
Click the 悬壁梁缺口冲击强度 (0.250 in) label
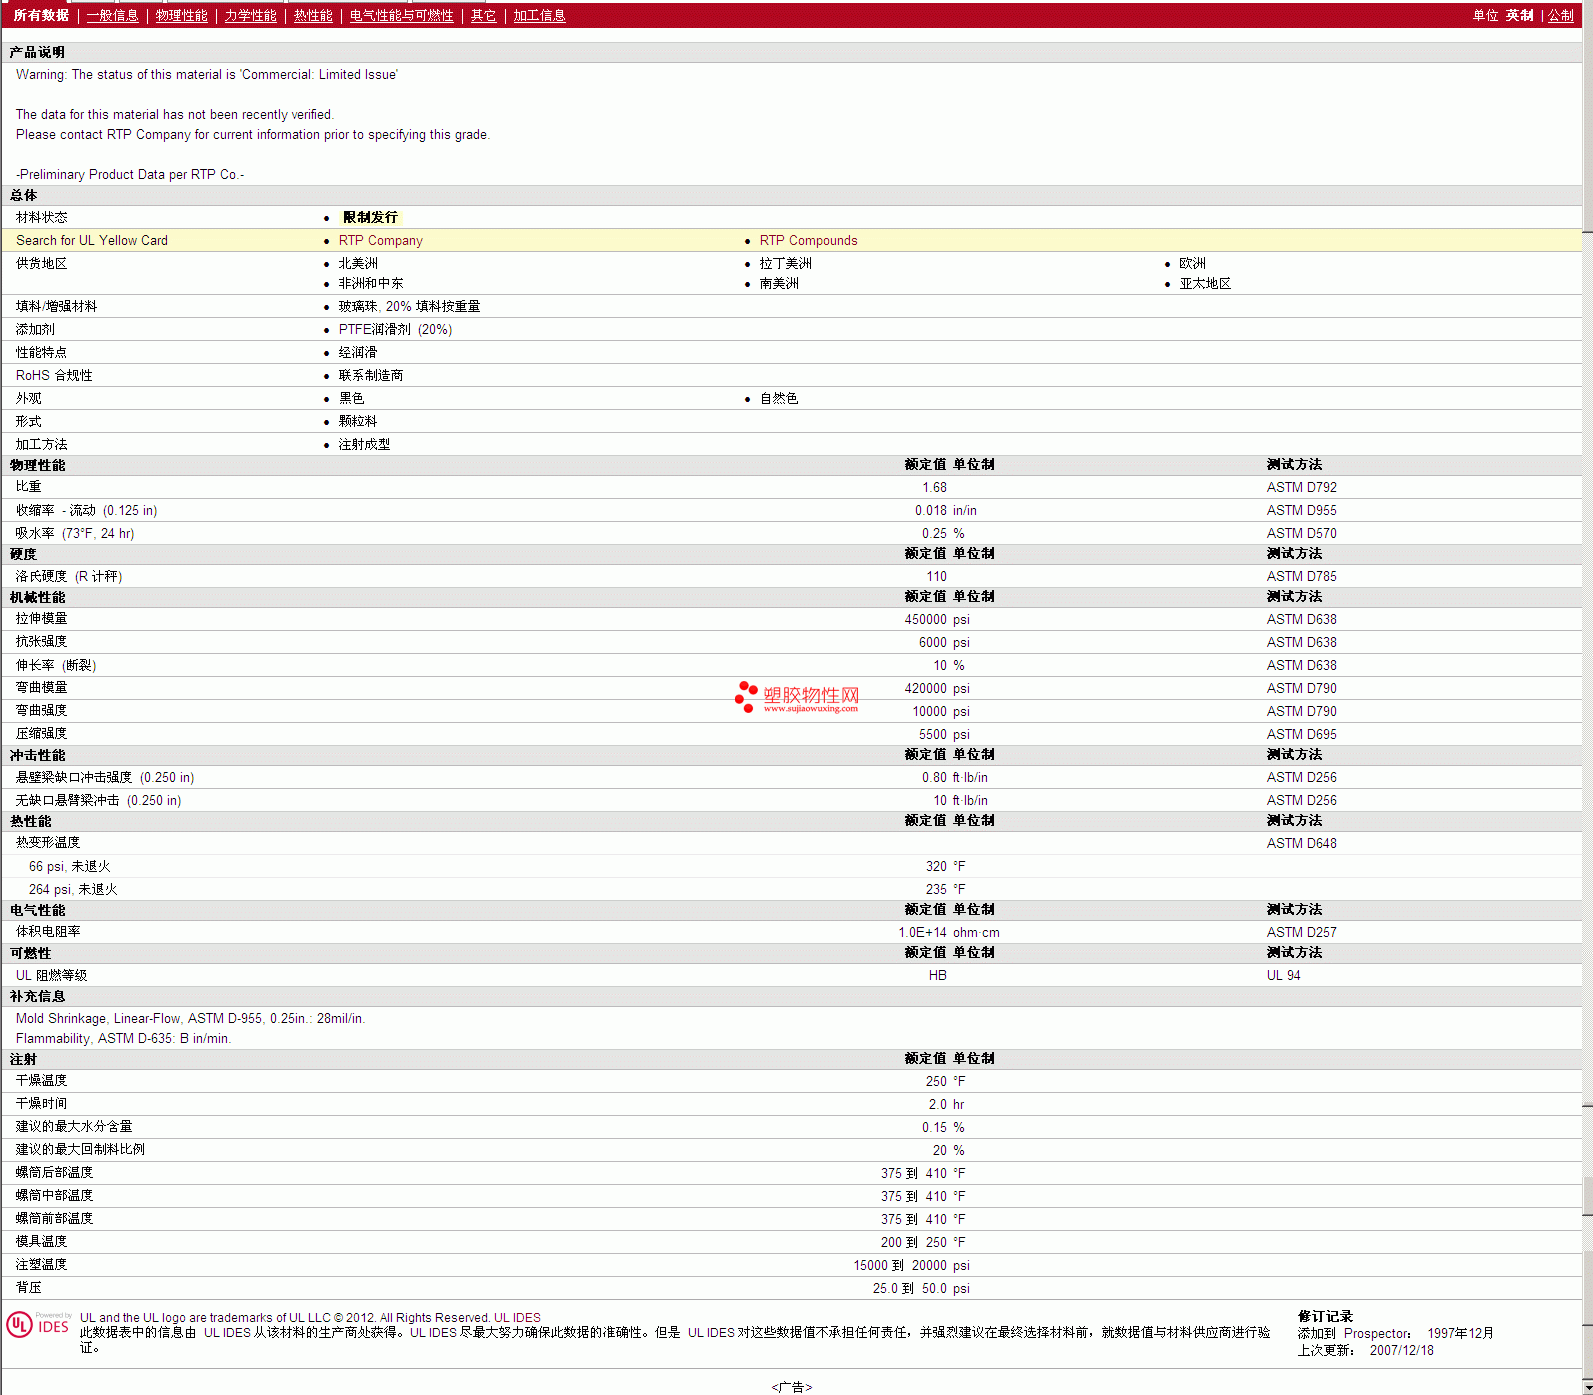click(105, 777)
